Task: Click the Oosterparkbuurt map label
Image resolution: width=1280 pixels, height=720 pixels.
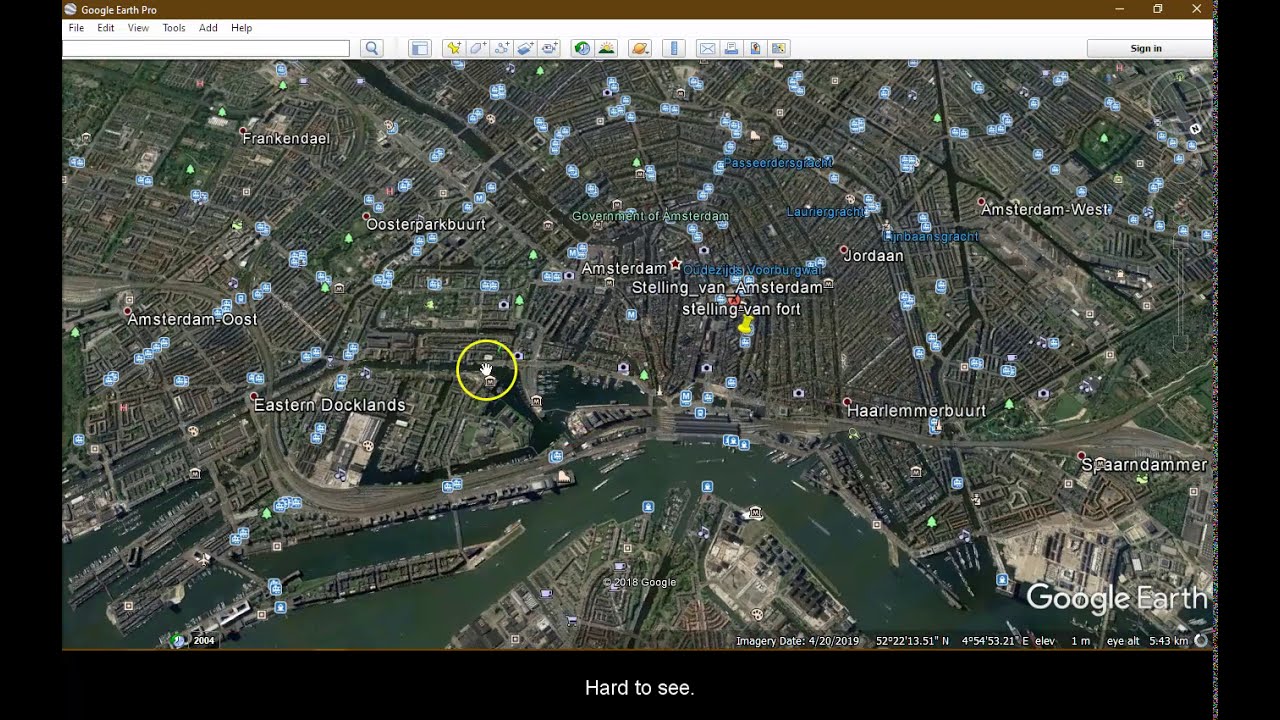Action: pyautogui.click(x=426, y=224)
